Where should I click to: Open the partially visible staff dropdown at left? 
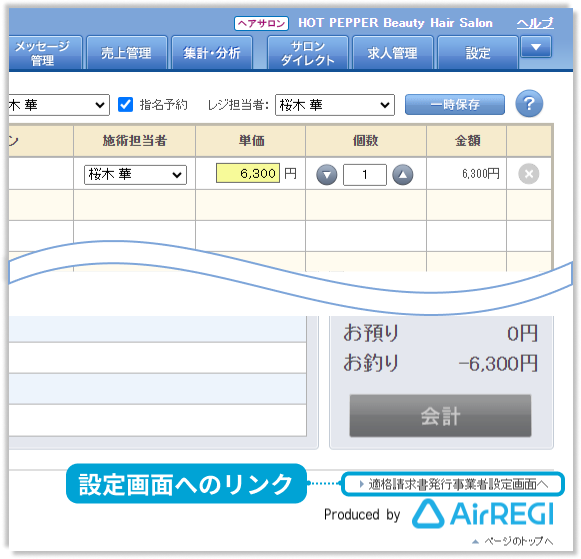click(x=59, y=105)
